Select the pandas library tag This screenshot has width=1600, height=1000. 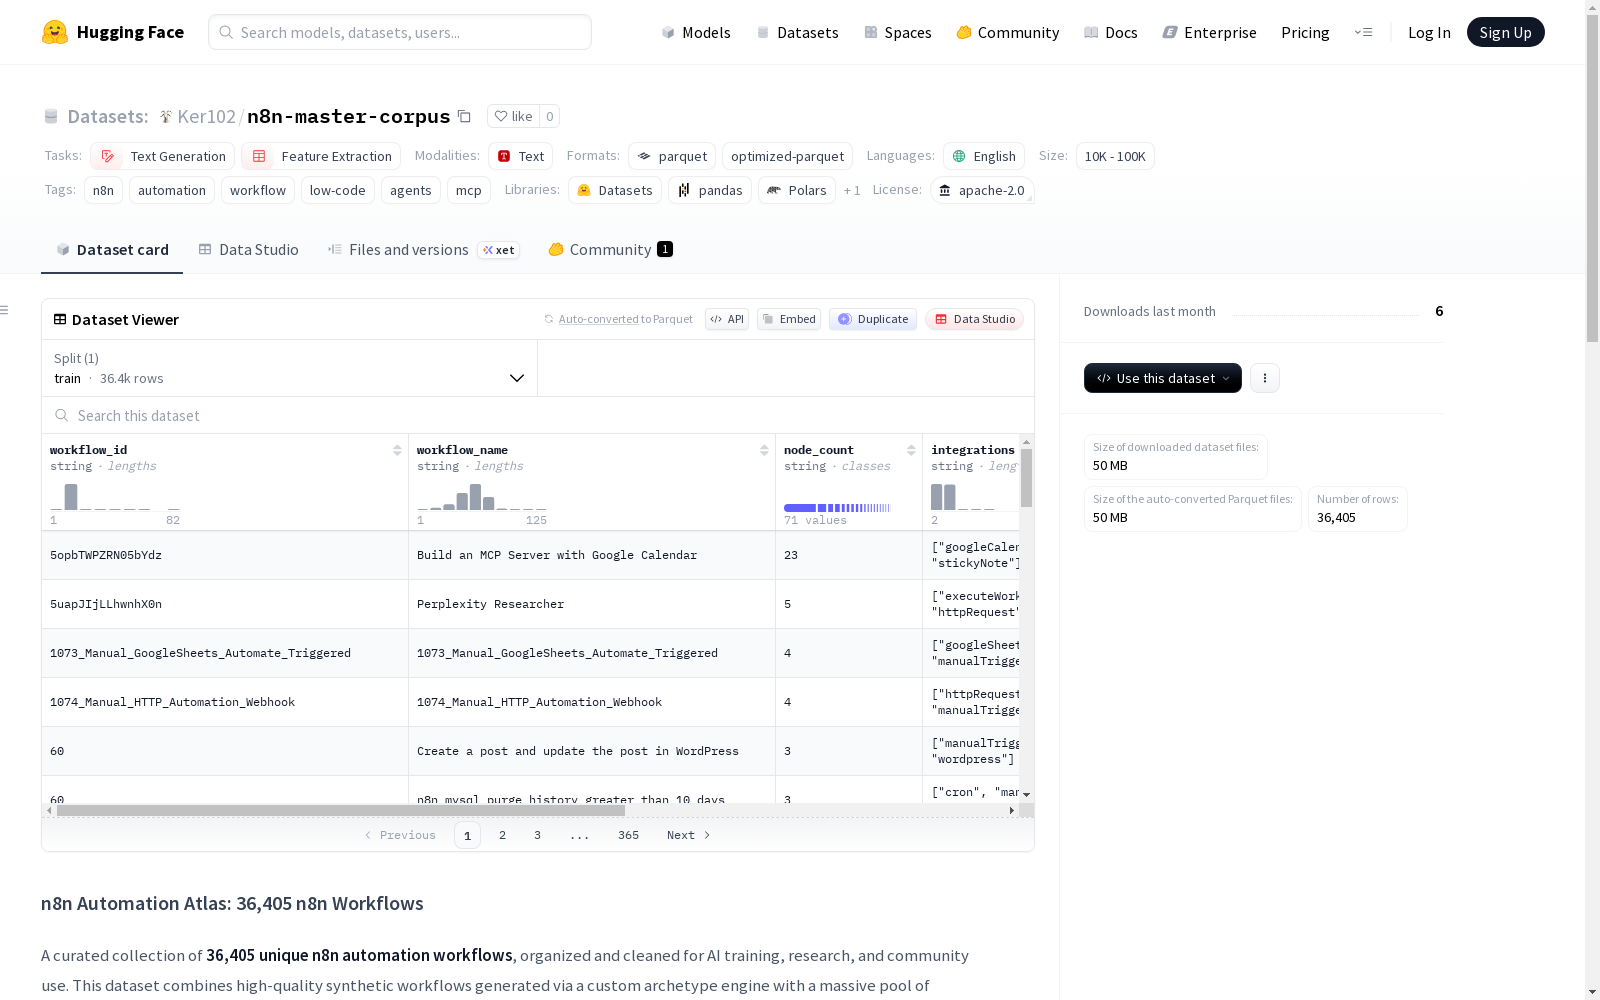(x=710, y=190)
